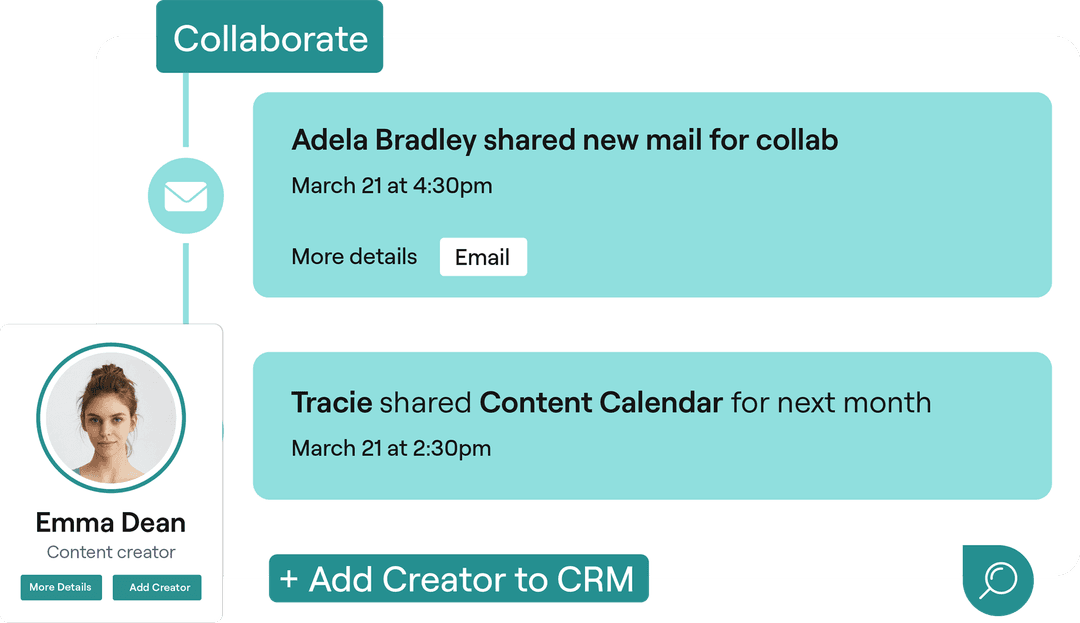1080x623 pixels.
Task: Click the envelope mail icon on timeline
Action: 186,196
